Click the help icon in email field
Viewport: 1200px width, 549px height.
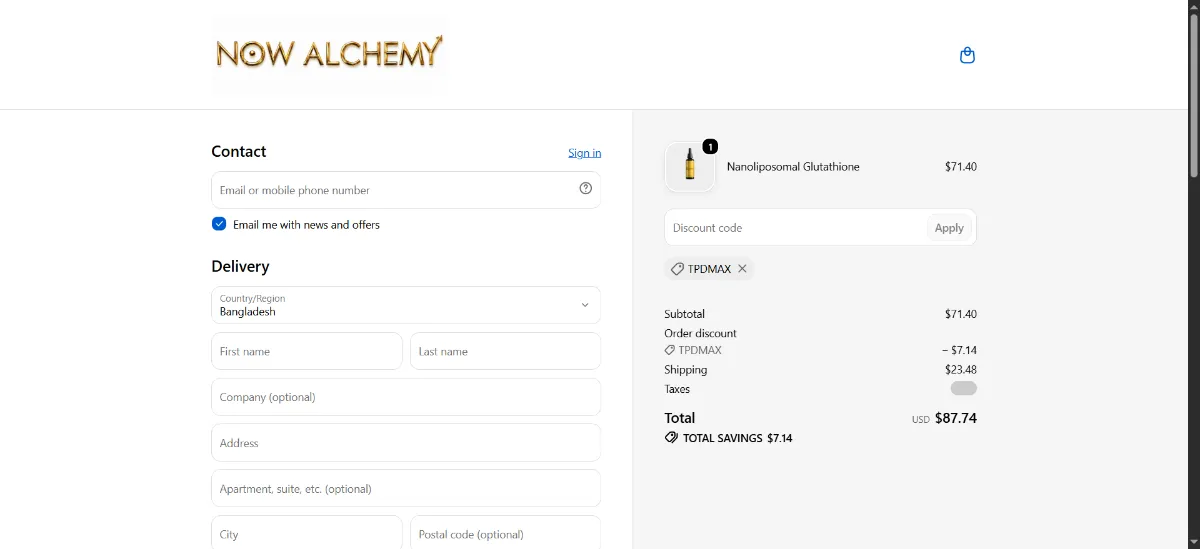tap(586, 188)
